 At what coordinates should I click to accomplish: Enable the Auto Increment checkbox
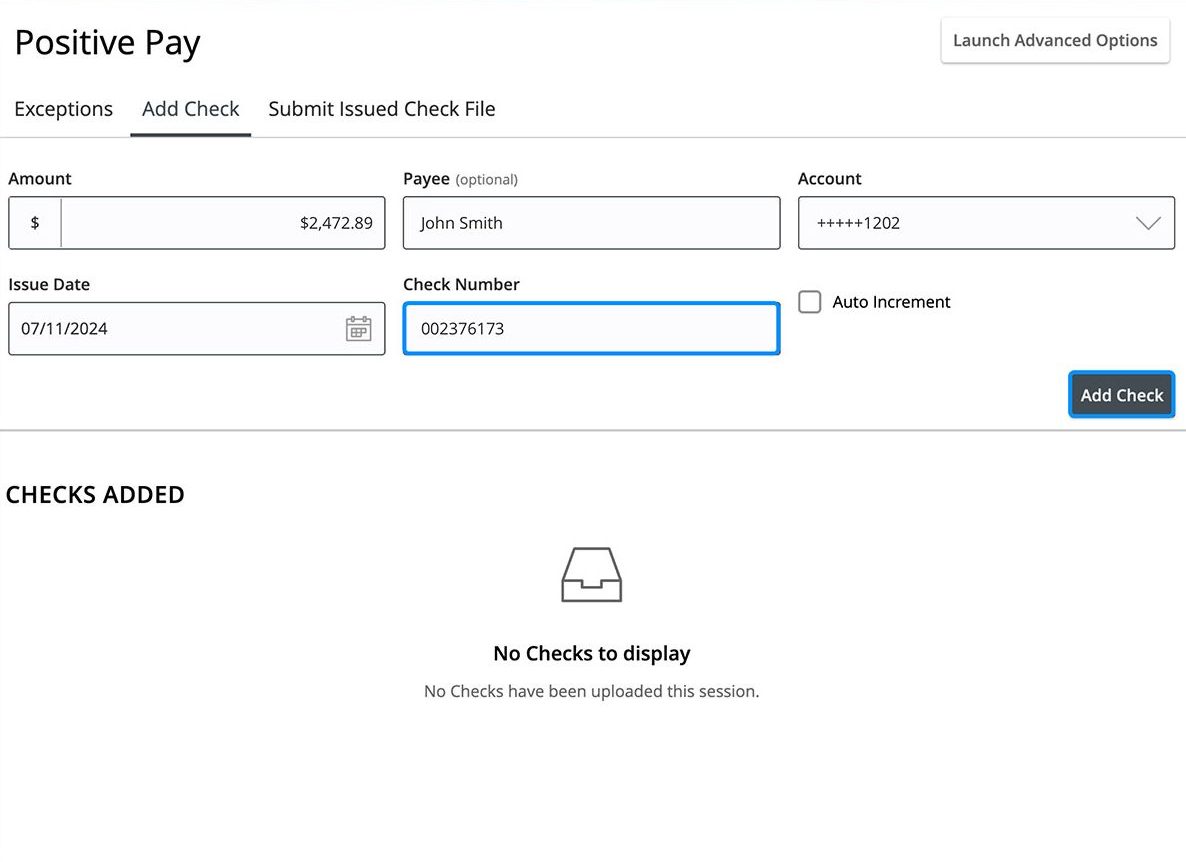[809, 302]
